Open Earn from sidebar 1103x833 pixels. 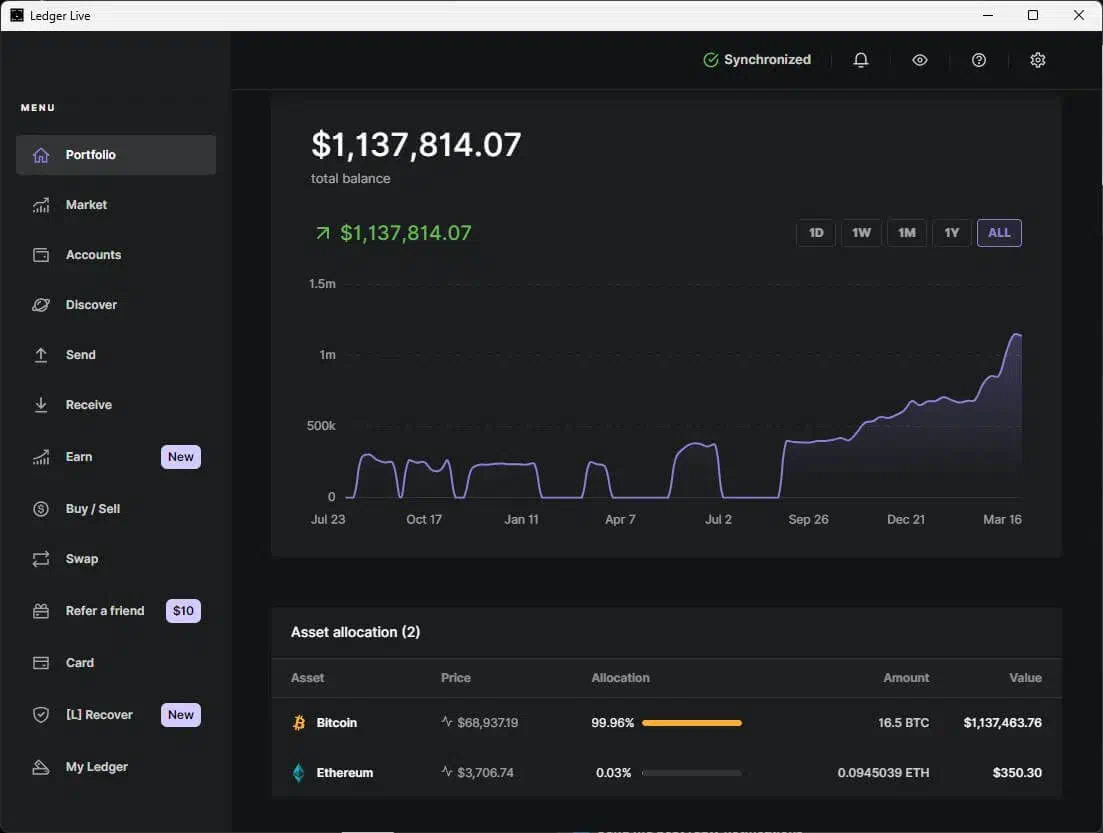[79, 457]
